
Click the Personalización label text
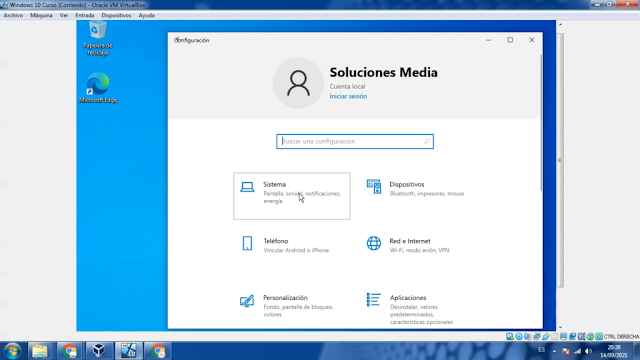[x=285, y=298]
